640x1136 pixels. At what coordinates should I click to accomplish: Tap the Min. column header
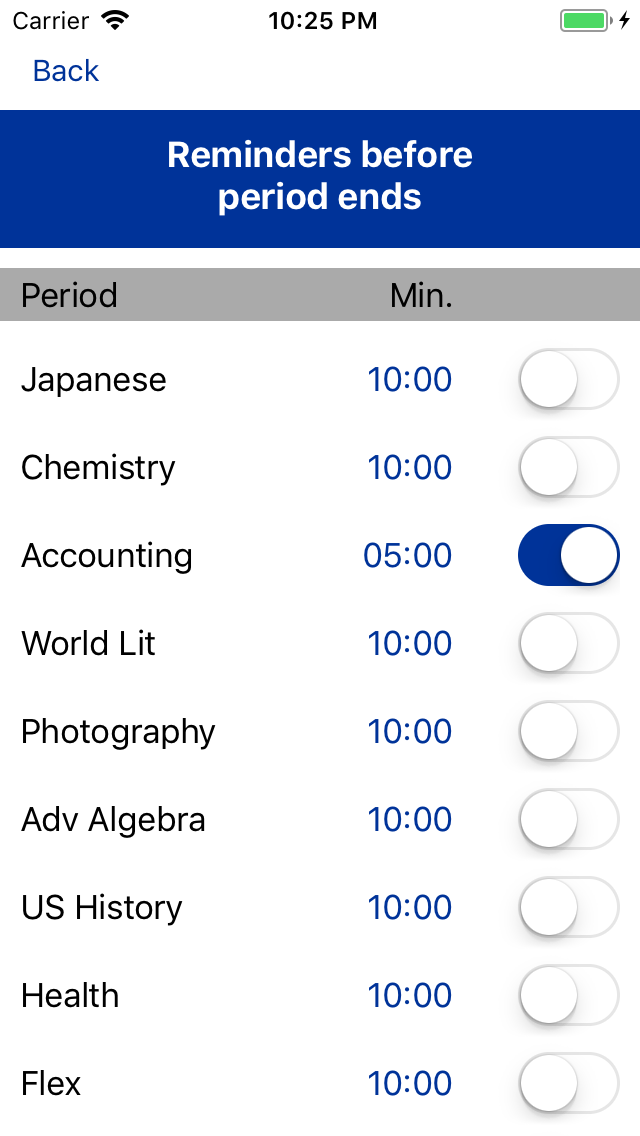tap(420, 295)
